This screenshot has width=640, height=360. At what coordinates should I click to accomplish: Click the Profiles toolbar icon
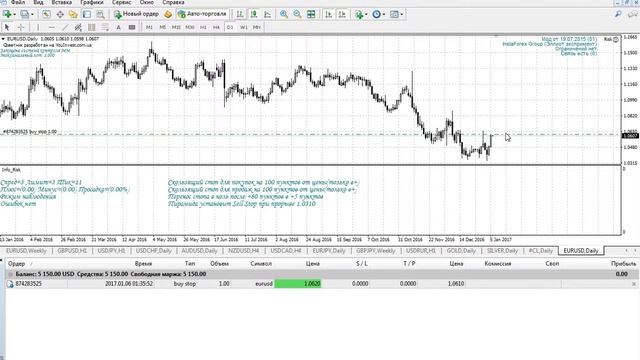[x=25, y=14]
